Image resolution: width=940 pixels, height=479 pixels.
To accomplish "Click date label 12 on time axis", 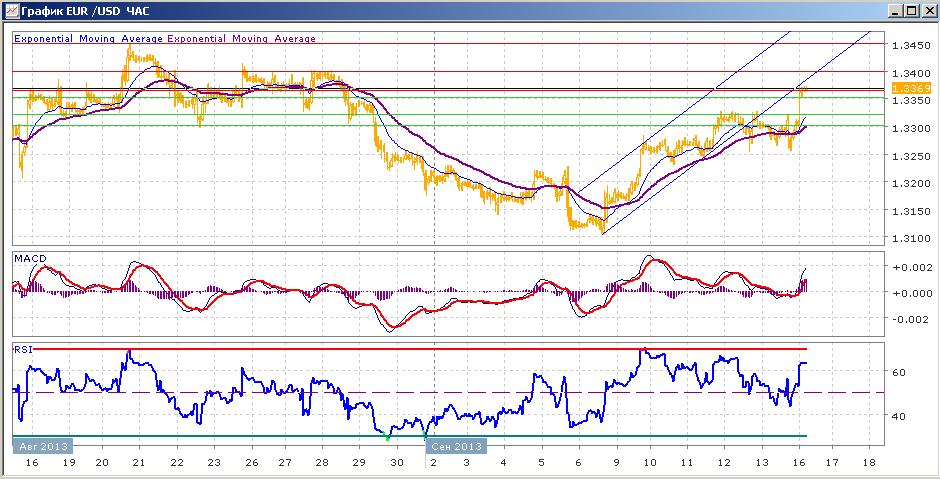I will [724, 463].
